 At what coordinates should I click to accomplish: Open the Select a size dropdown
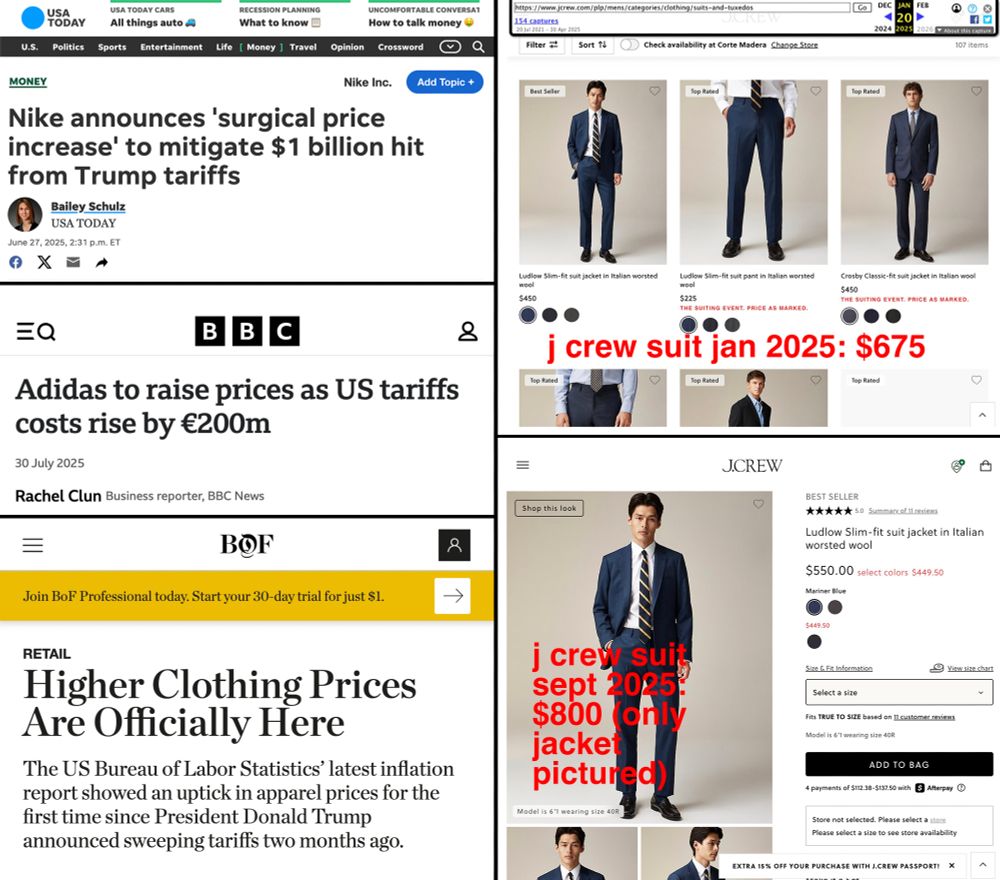tap(899, 692)
